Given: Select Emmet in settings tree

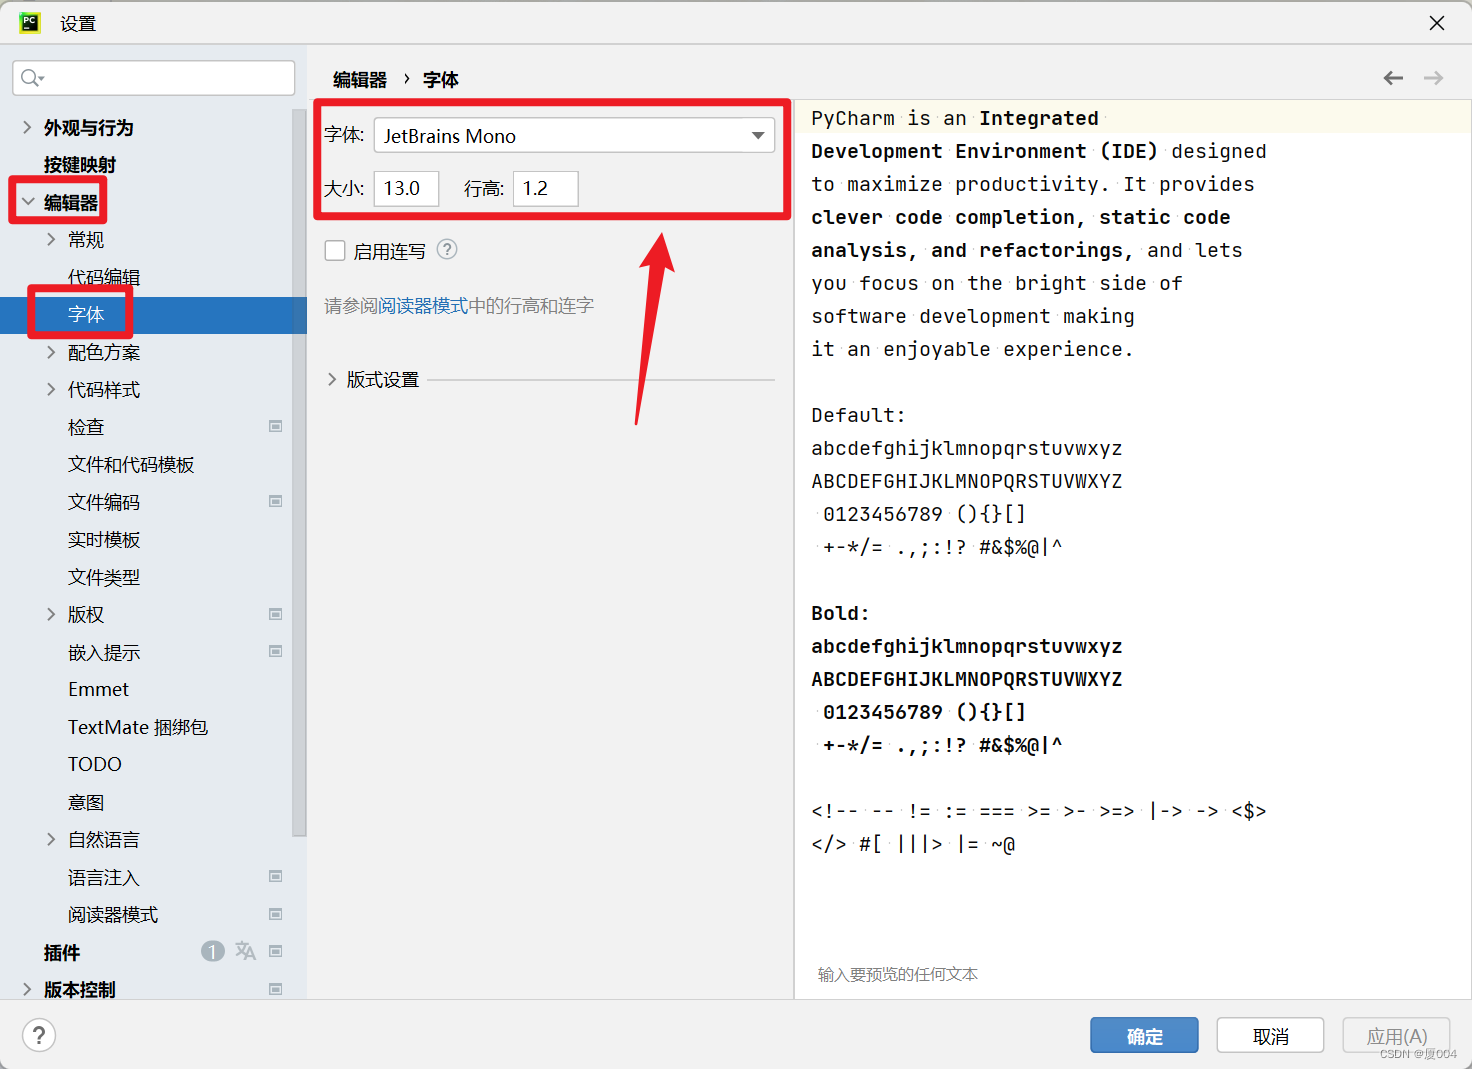Looking at the screenshot, I should 98,690.
